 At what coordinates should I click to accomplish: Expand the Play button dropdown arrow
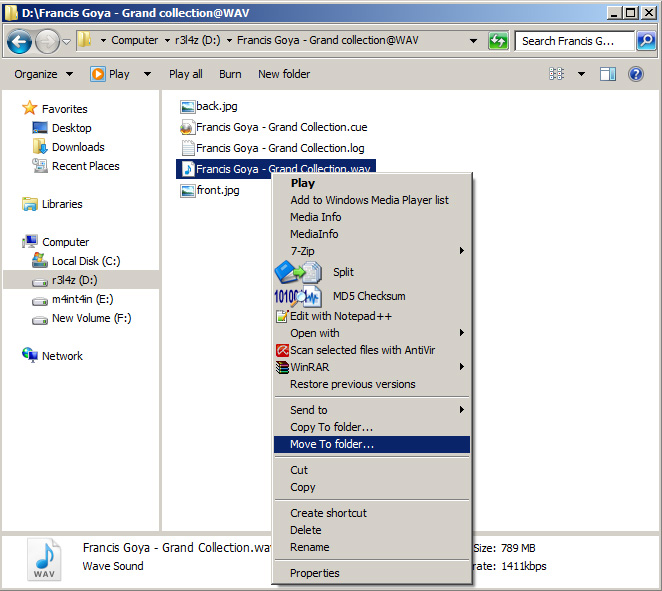coord(147,74)
